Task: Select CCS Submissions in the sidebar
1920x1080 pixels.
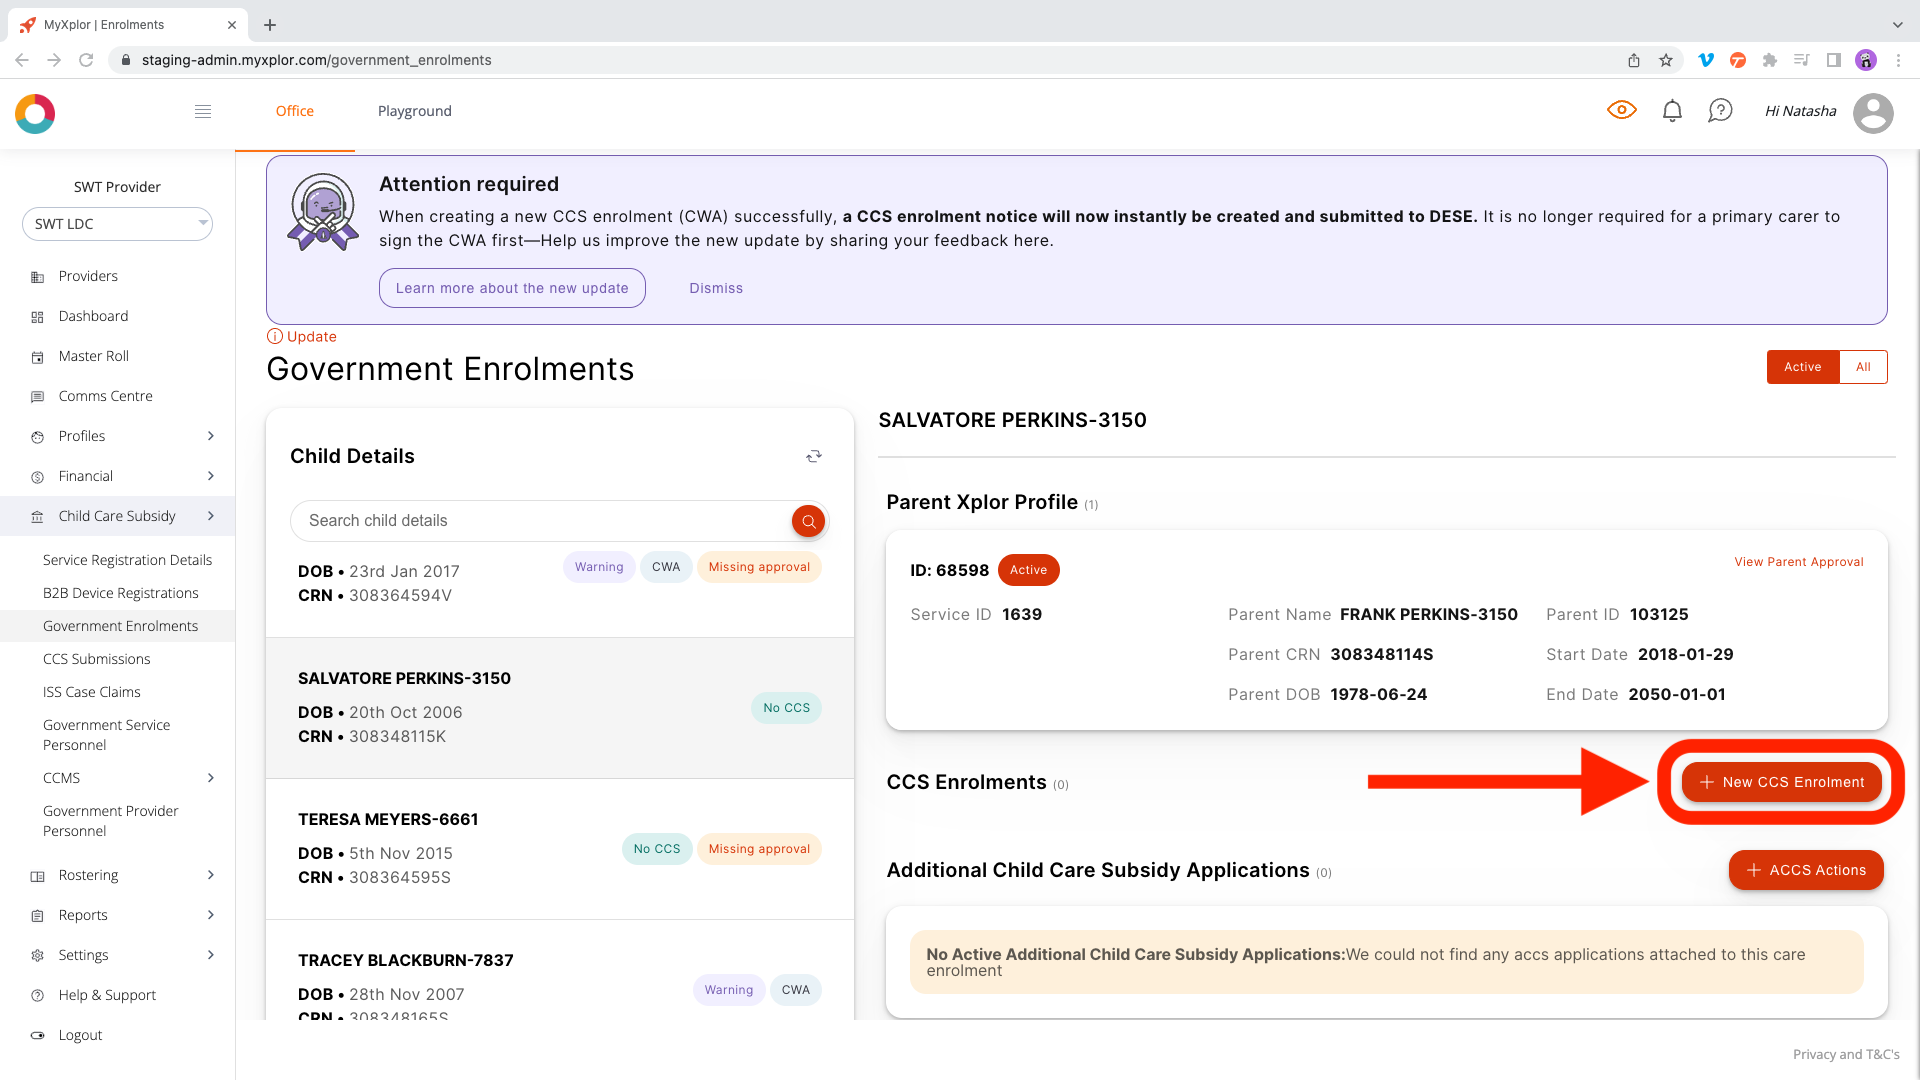Action: pyautogui.click(x=96, y=659)
